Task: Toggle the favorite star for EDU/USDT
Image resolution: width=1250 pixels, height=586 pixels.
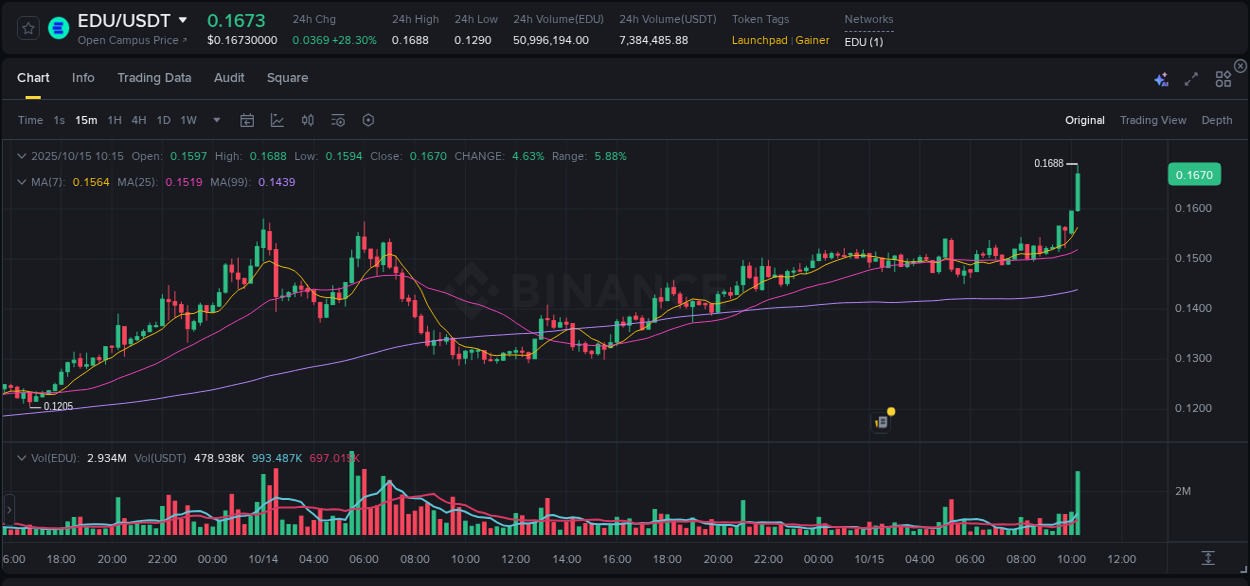Action: point(27,28)
